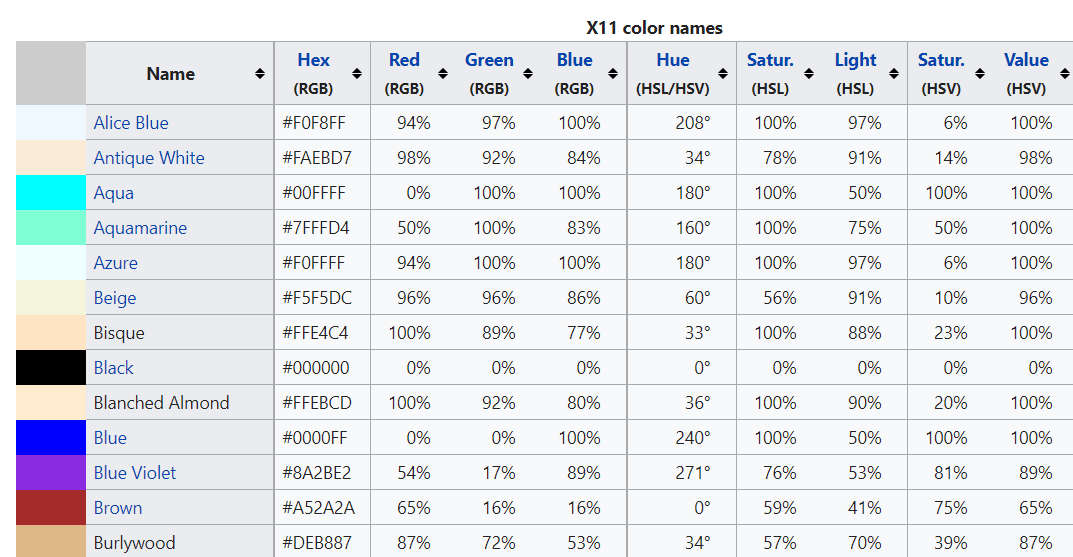Select the Burlywood name cell
The height and width of the screenshot is (557, 1073).
click(x=180, y=541)
